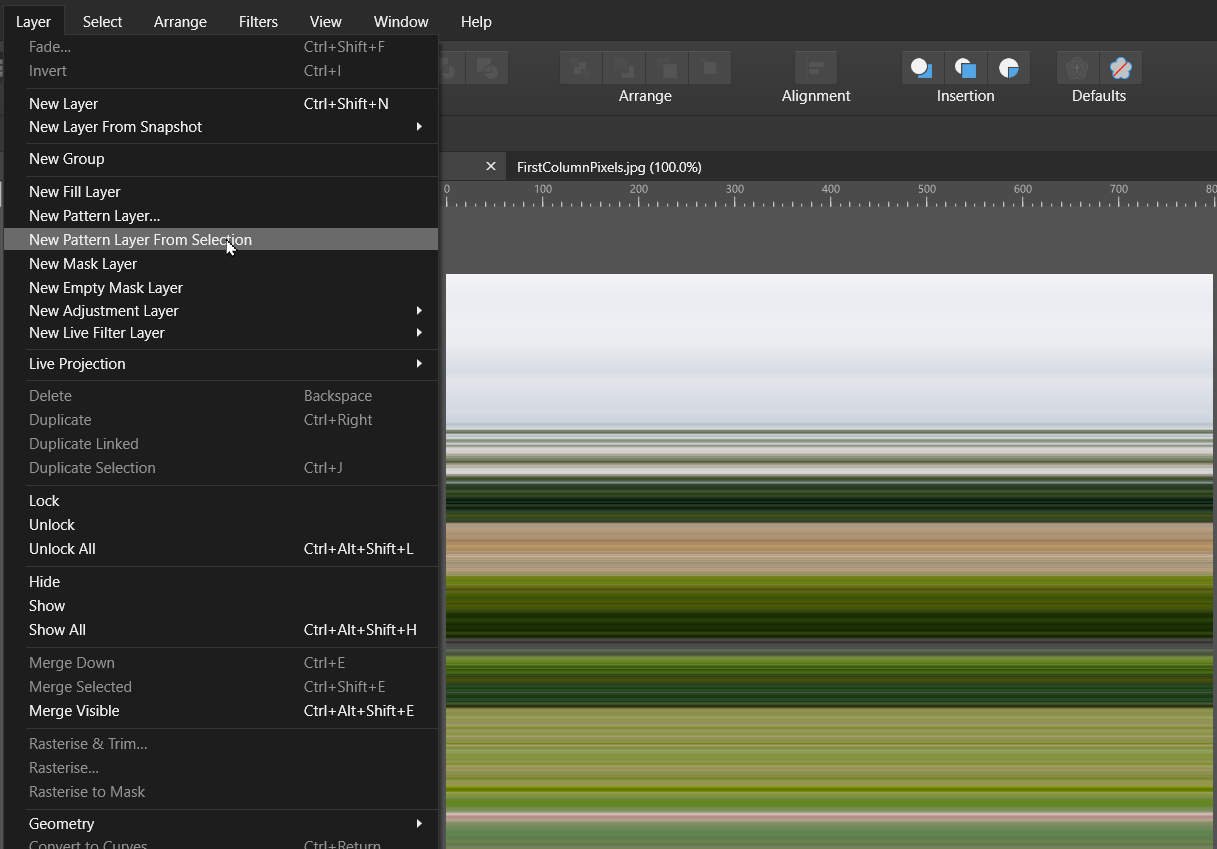Expand the Geometry submenu
Image resolution: width=1217 pixels, height=849 pixels.
(221, 824)
